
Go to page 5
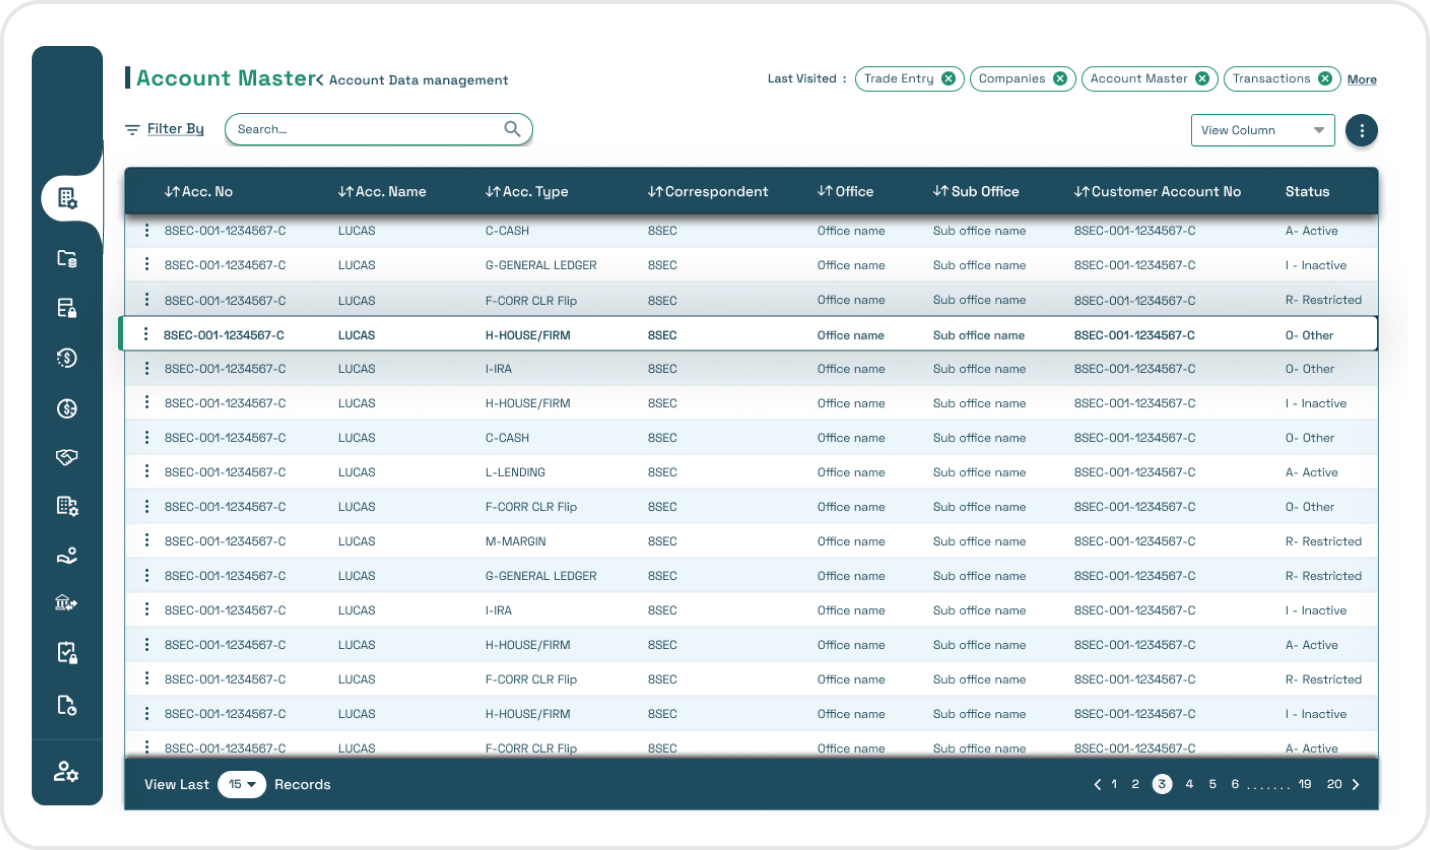1212,785
